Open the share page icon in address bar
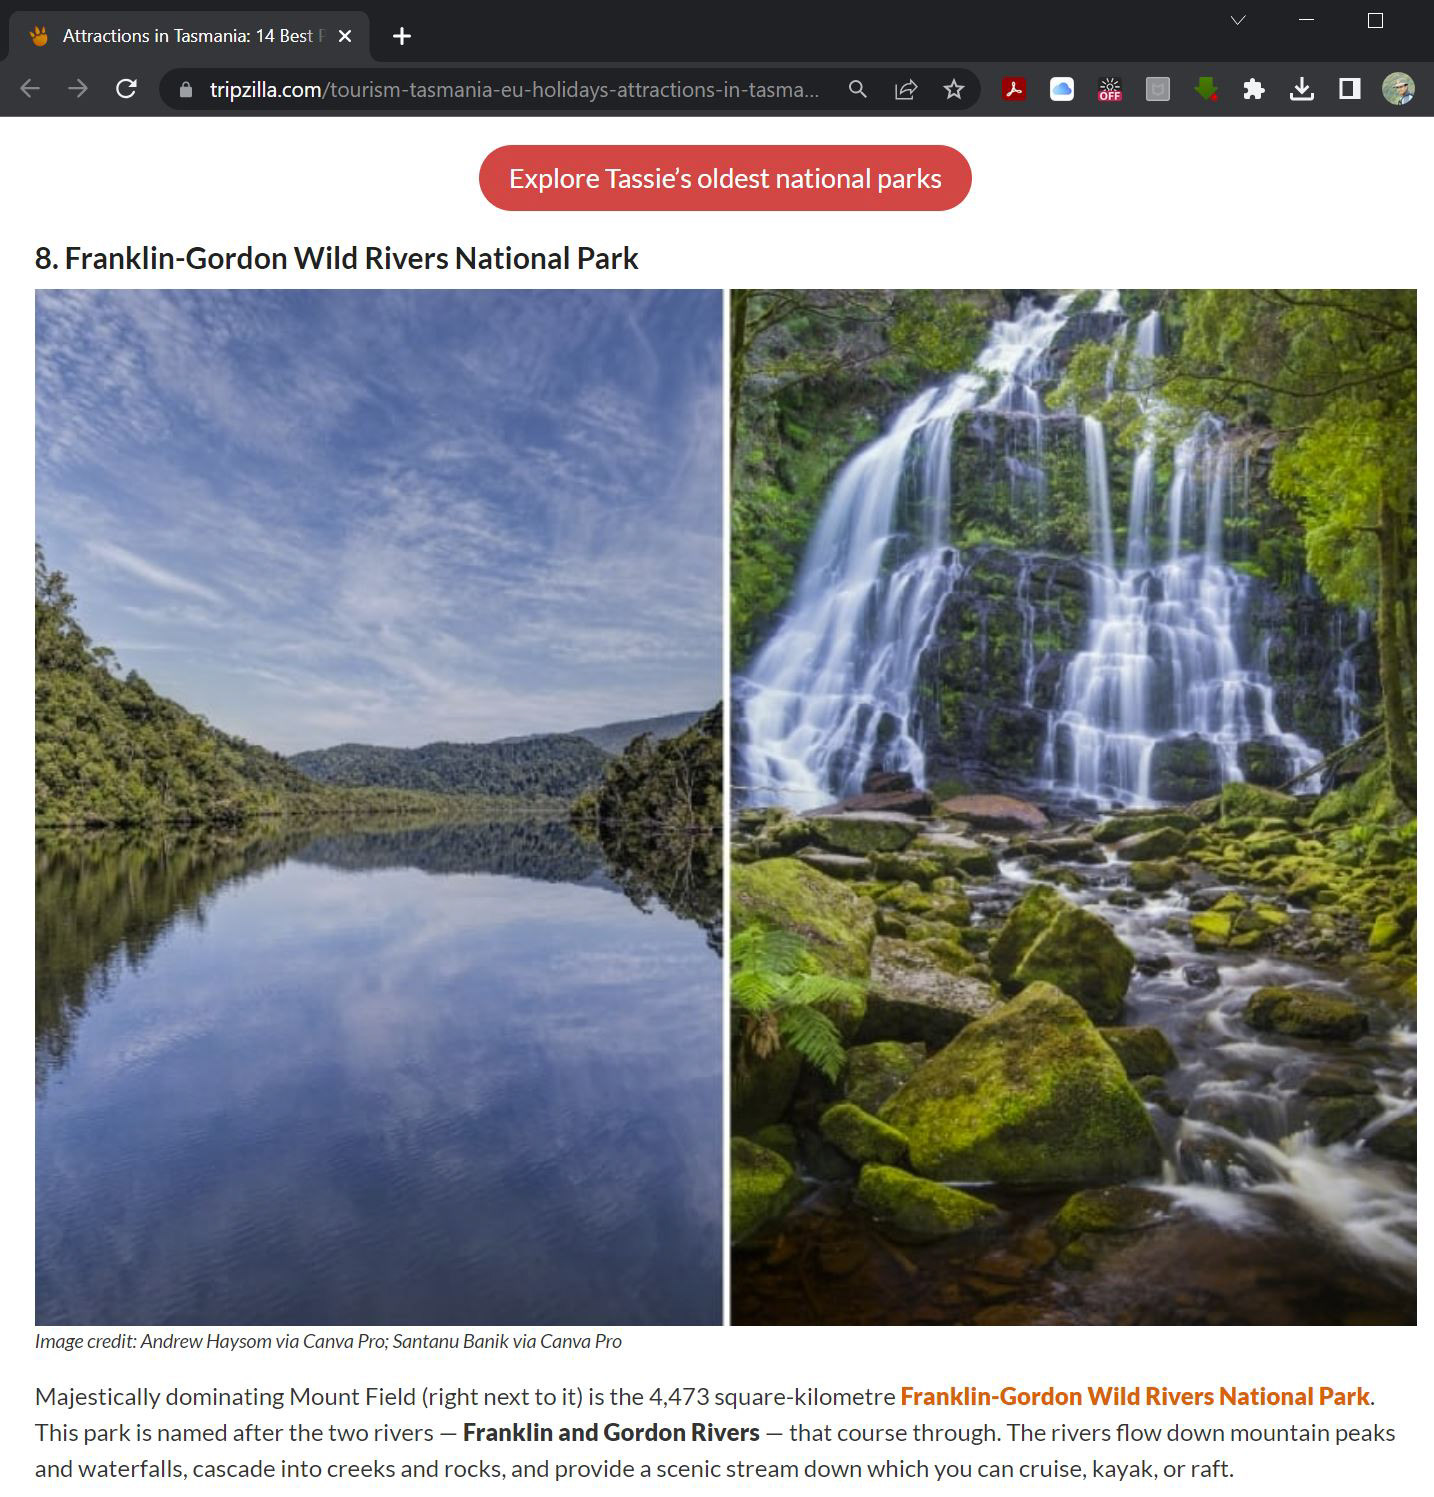The image size is (1434, 1497). pos(906,89)
